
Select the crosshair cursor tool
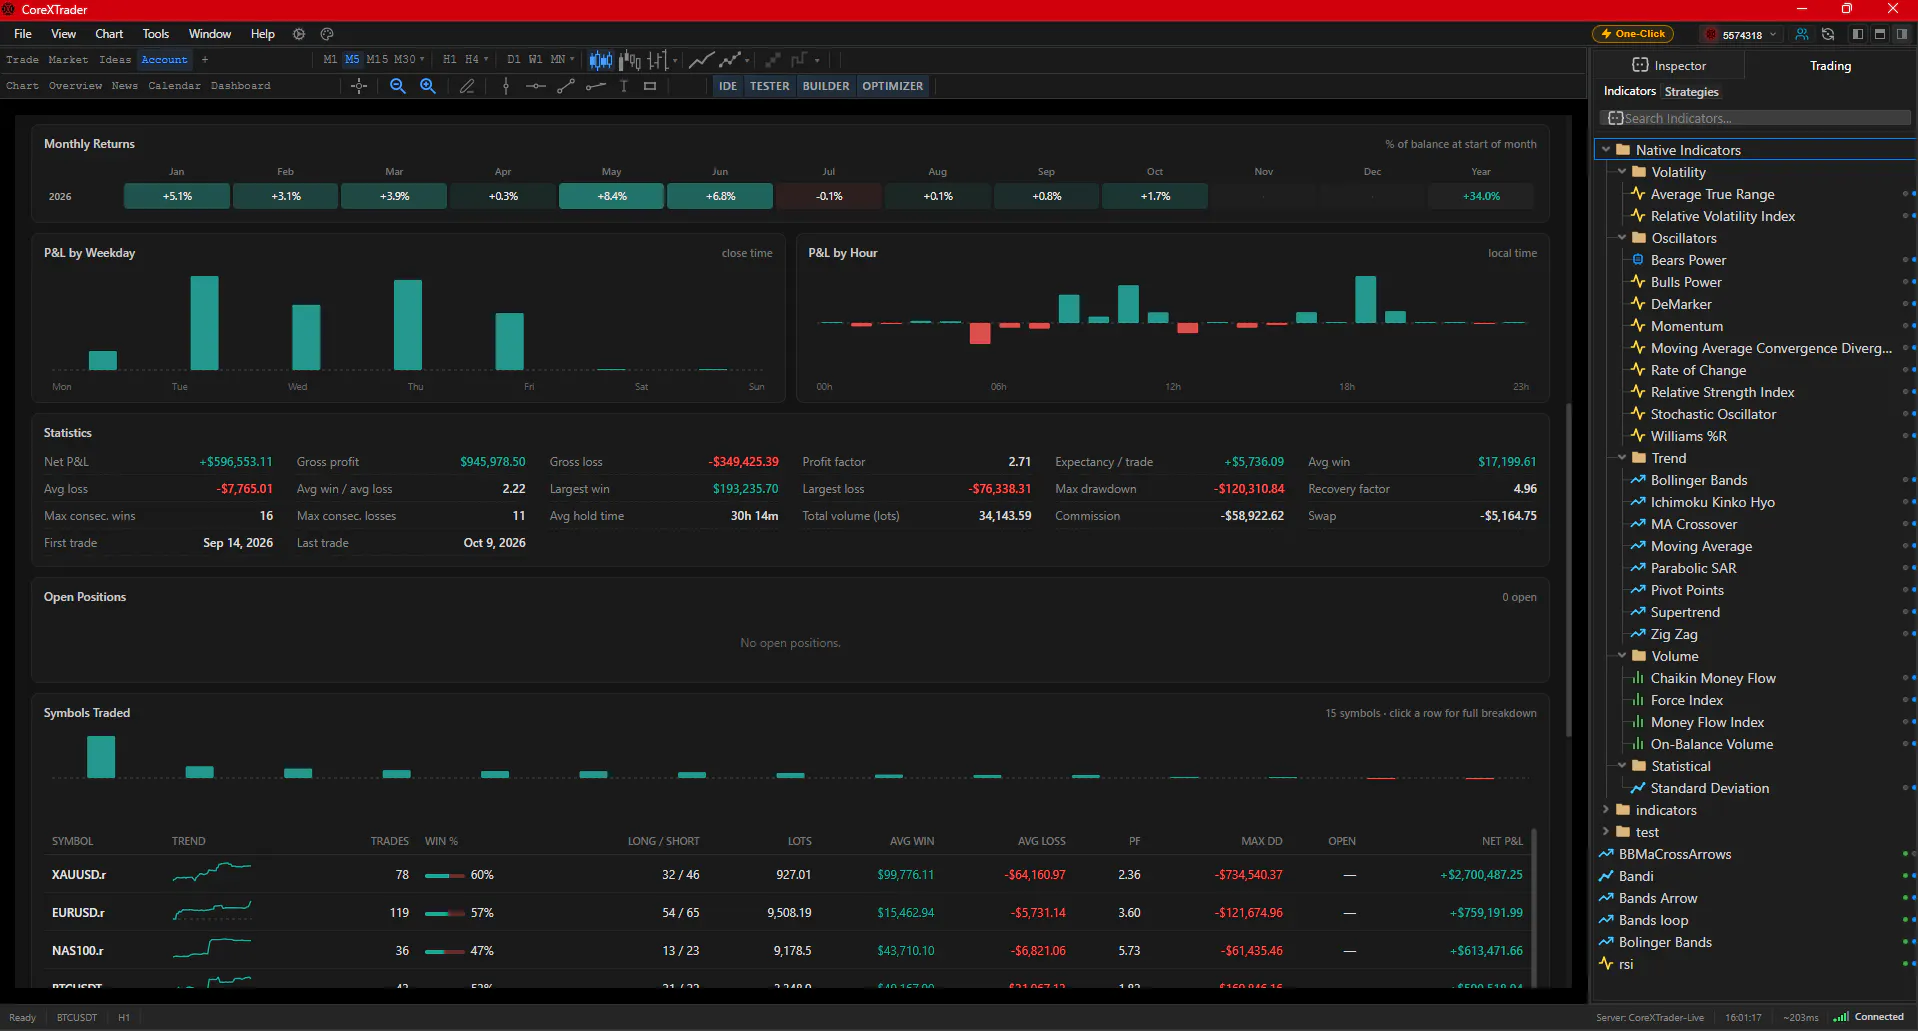tap(359, 86)
